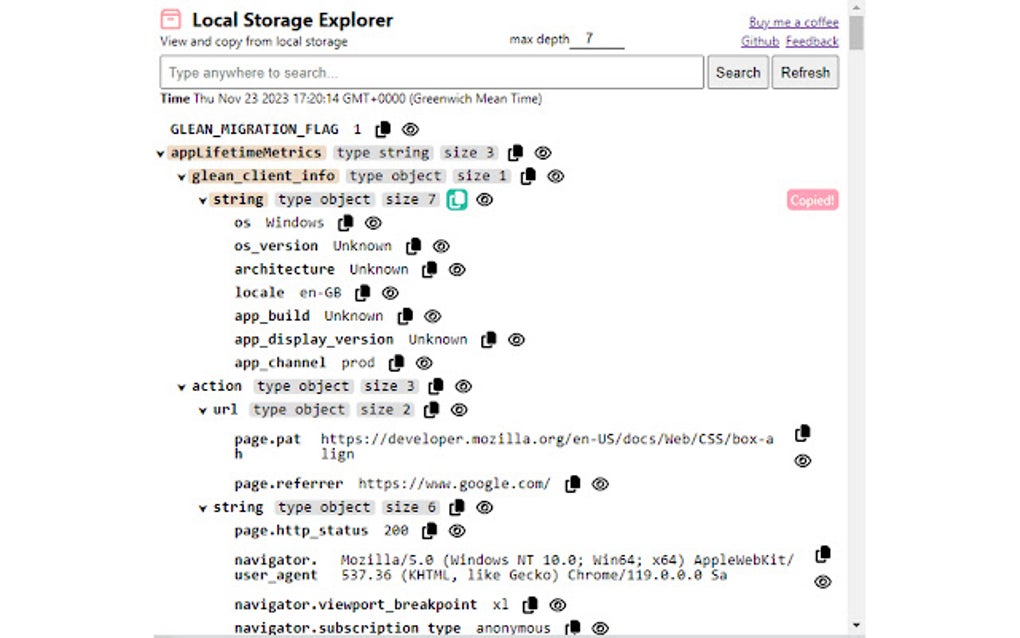This screenshot has height=638, width=1020.
Task: Open the Feedback link
Action: (812, 41)
